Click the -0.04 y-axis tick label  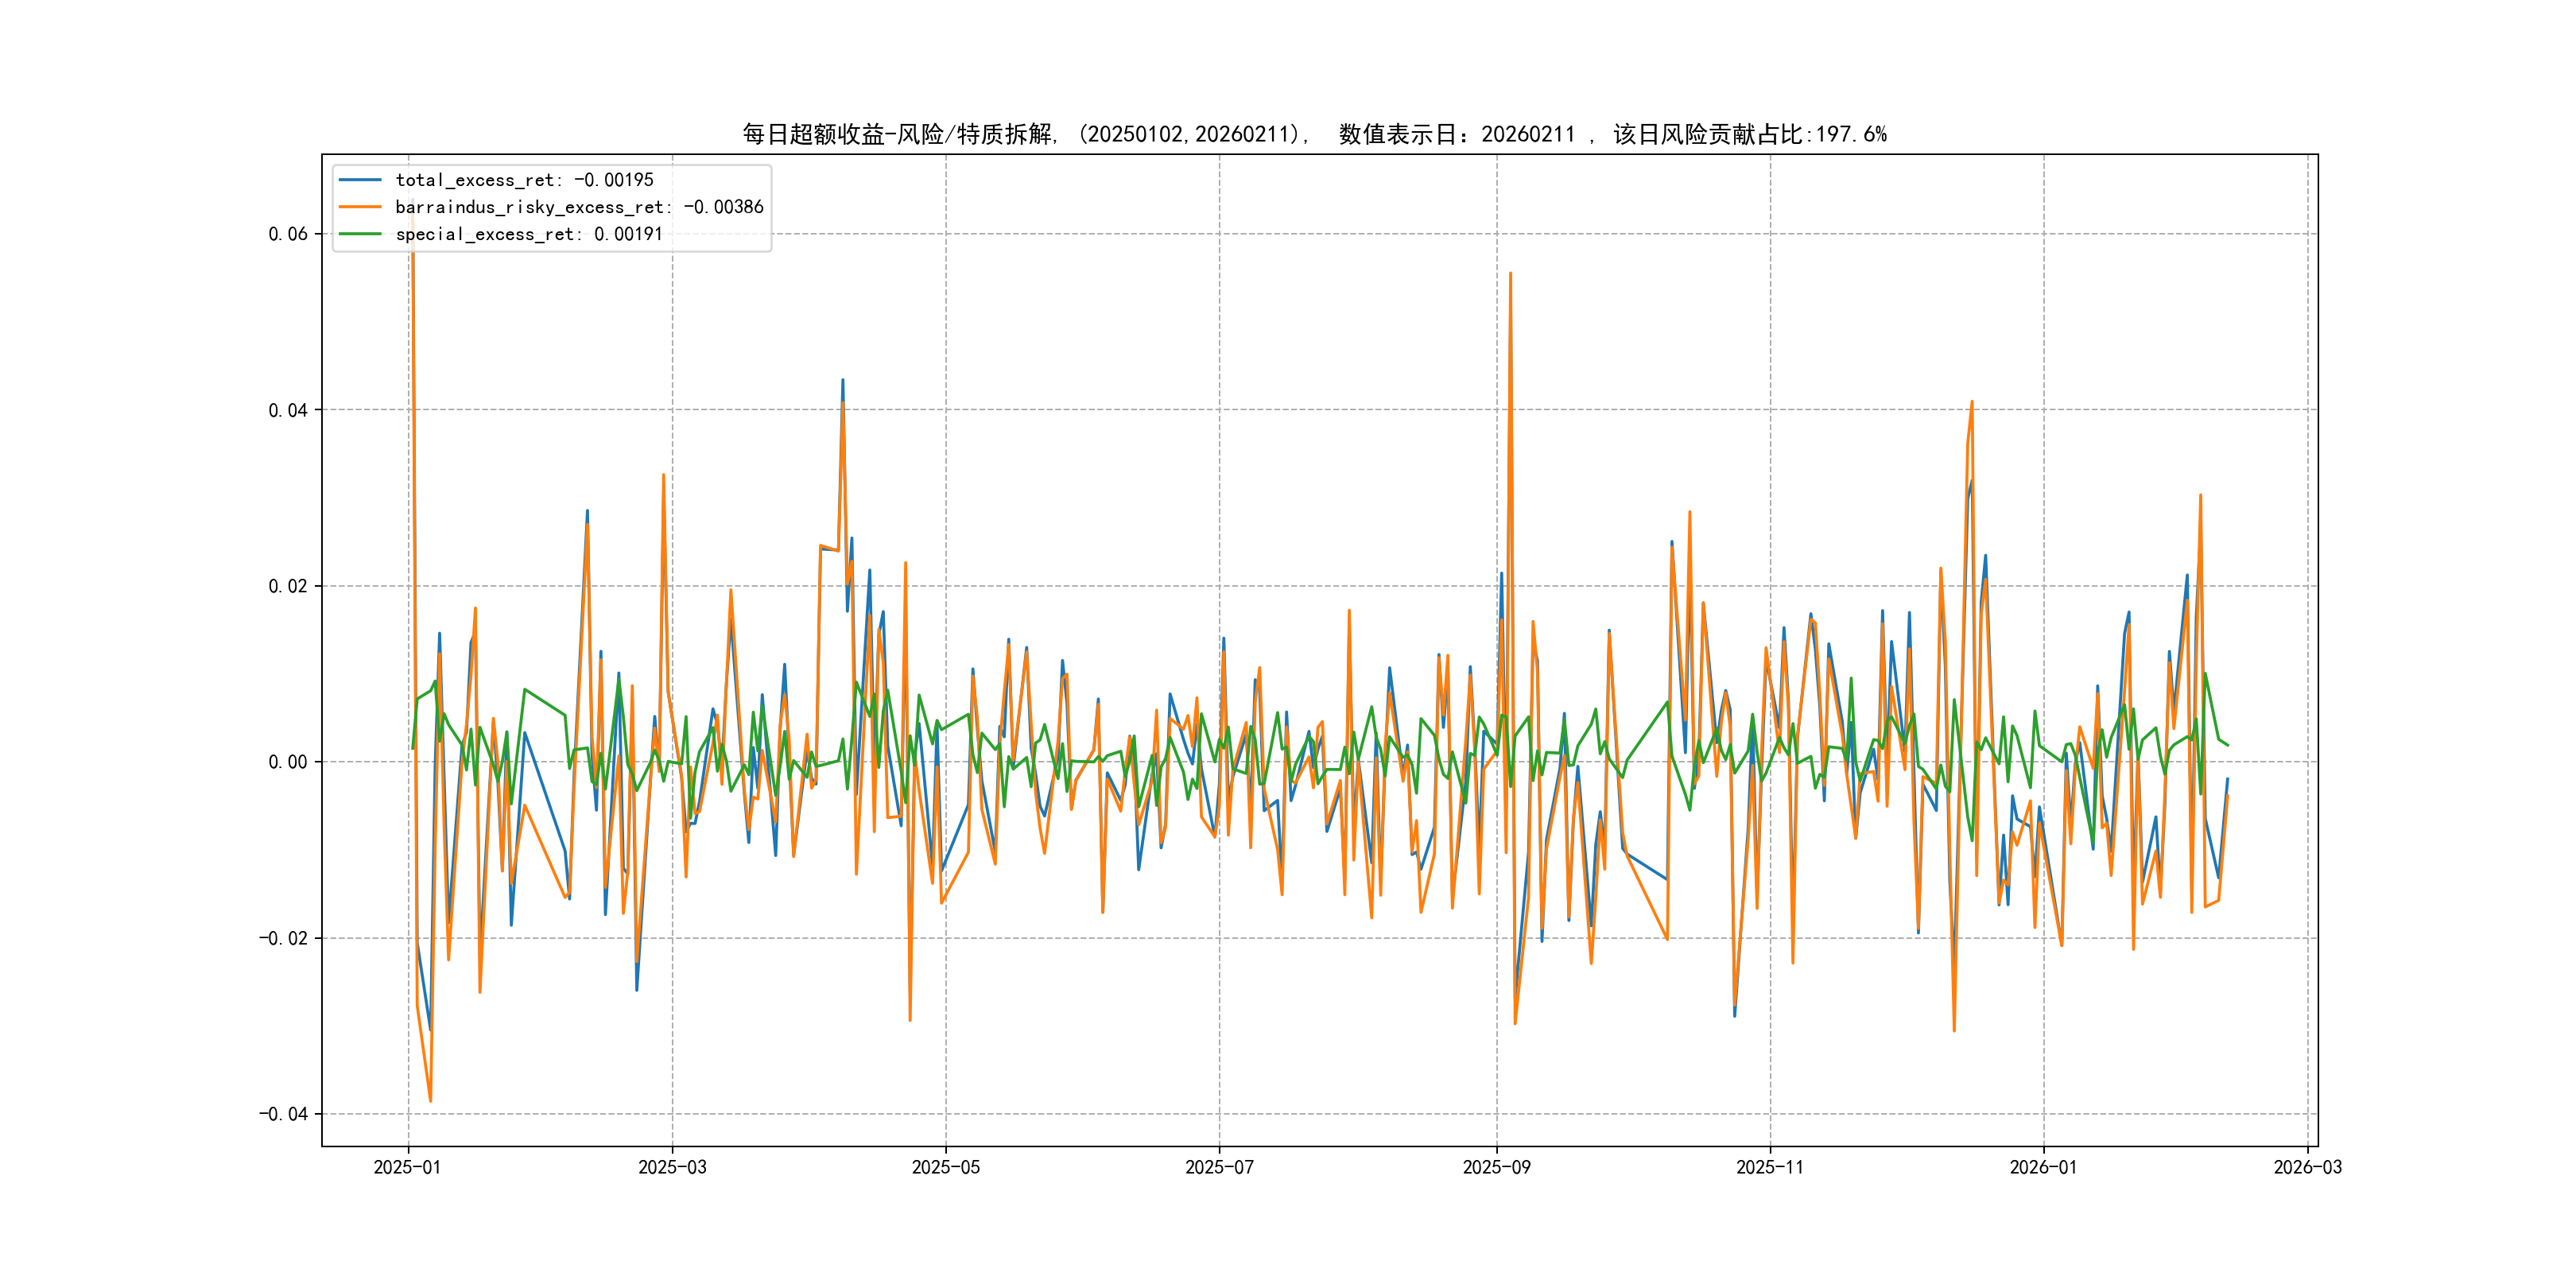(283, 1114)
